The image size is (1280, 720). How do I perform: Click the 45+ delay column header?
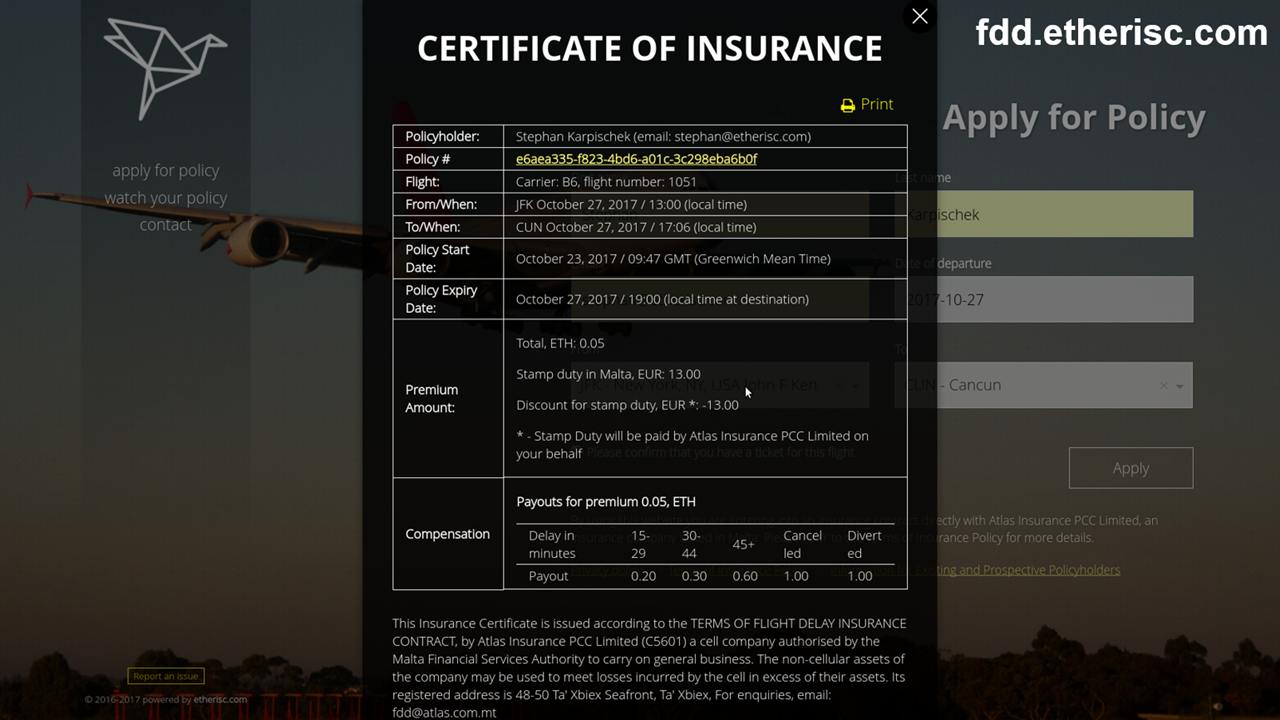pyautogui.click(x=744, y=544)
